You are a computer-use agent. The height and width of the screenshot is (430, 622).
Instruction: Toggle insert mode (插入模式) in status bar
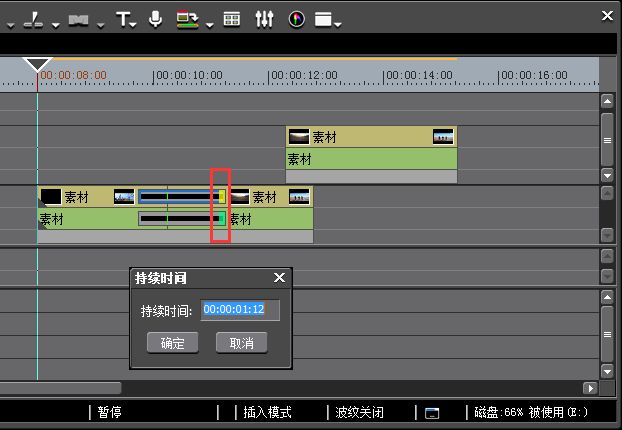click(266, 412)
